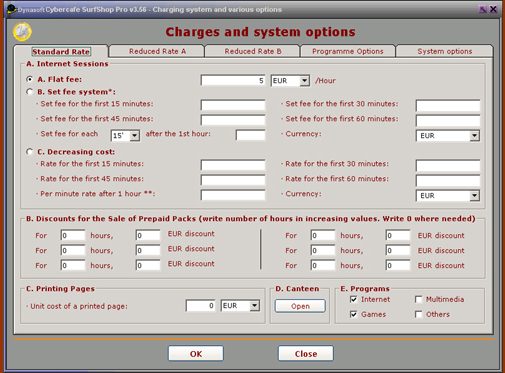Switch to the Reduced Rate A tab
Viewport: 505px width, 373px height.
tap(157, 51)
